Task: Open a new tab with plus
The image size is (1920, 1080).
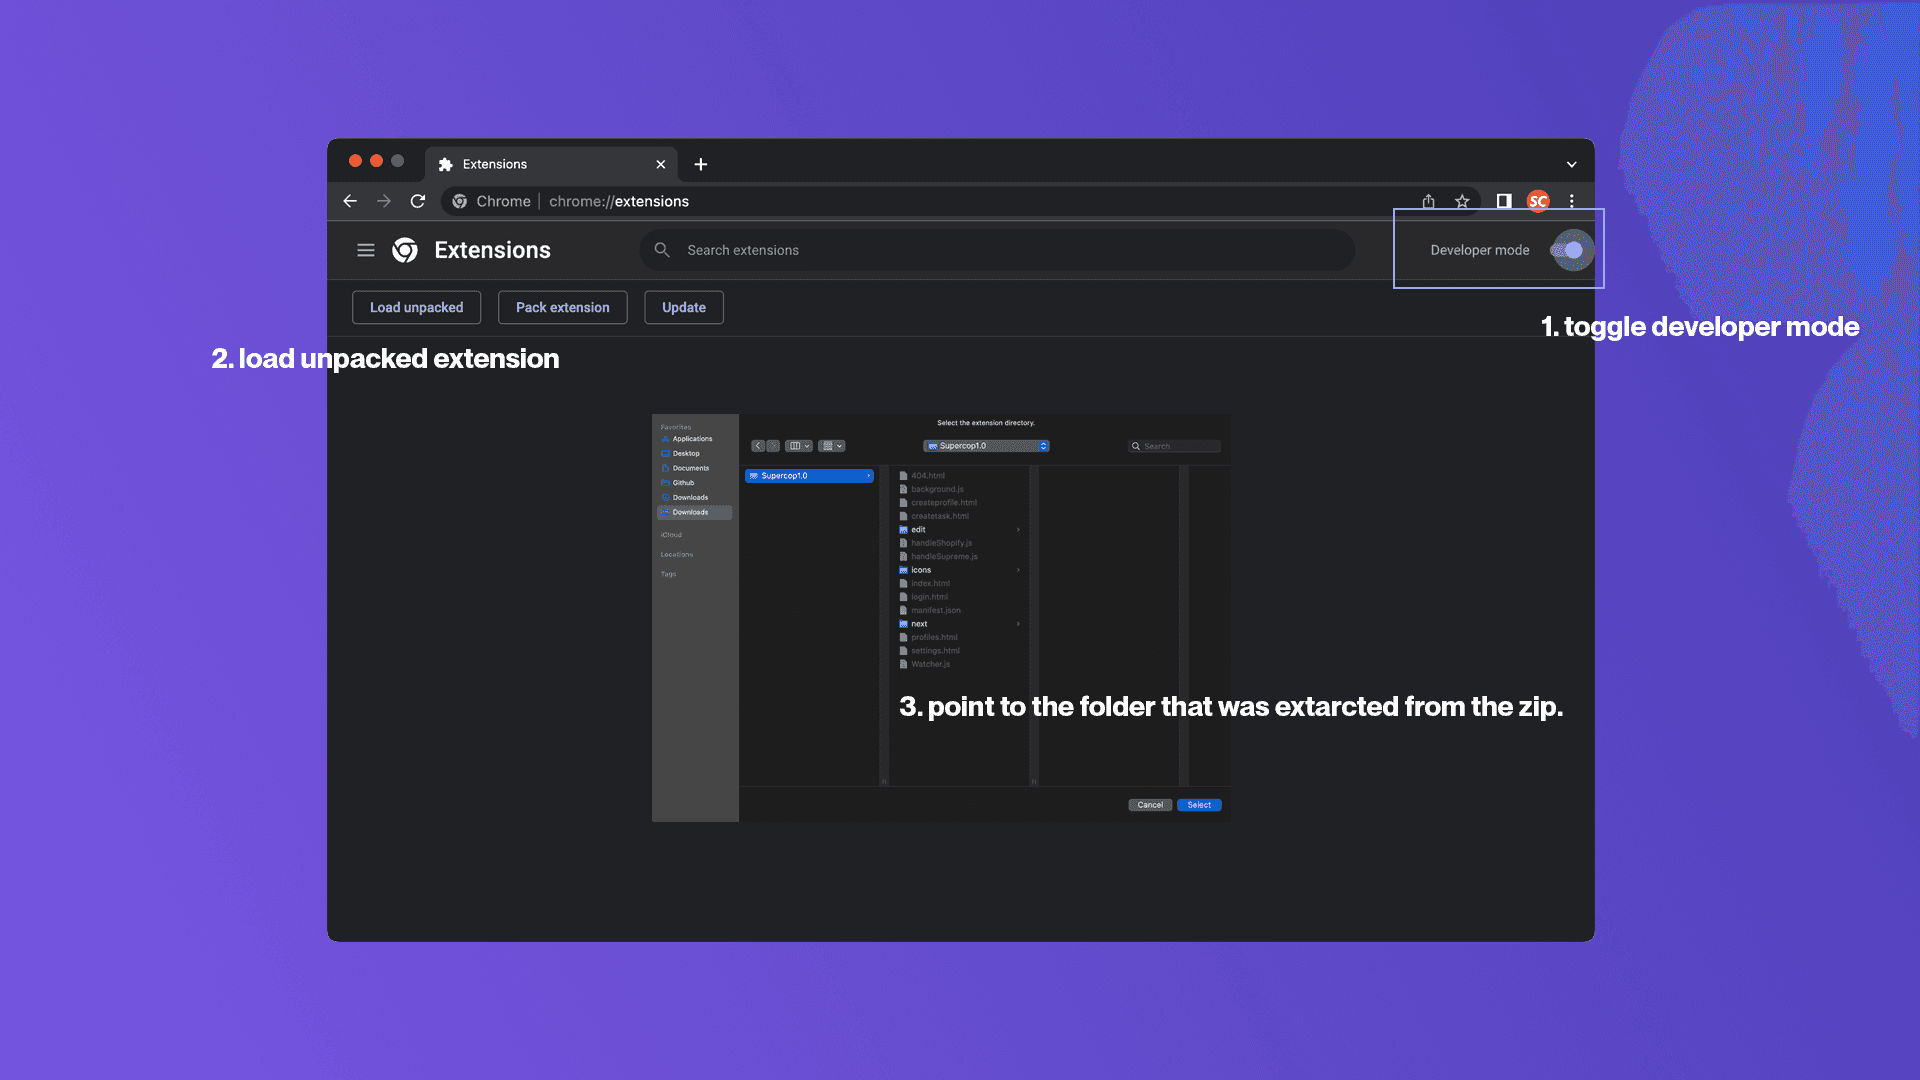Action: click(x=701, y=164)
